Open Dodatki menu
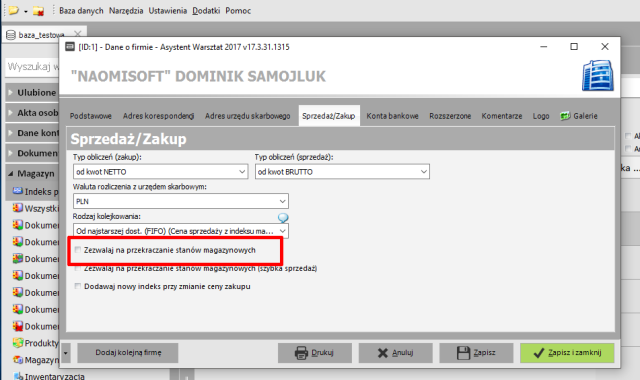This screenshot has height=380, width=640. coord(206,11)
